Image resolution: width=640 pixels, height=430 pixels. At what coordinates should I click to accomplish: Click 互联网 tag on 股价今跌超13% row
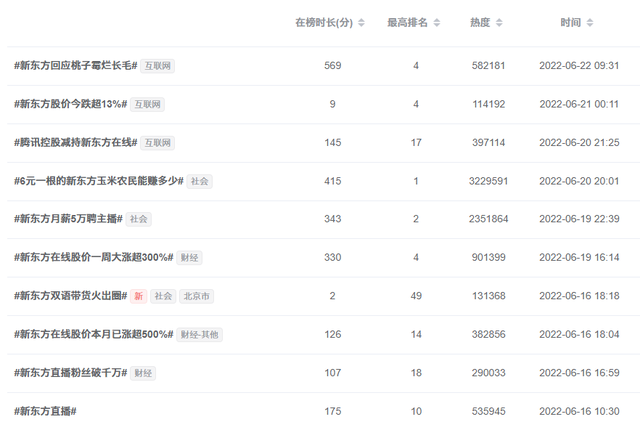[x=147, y=104]
